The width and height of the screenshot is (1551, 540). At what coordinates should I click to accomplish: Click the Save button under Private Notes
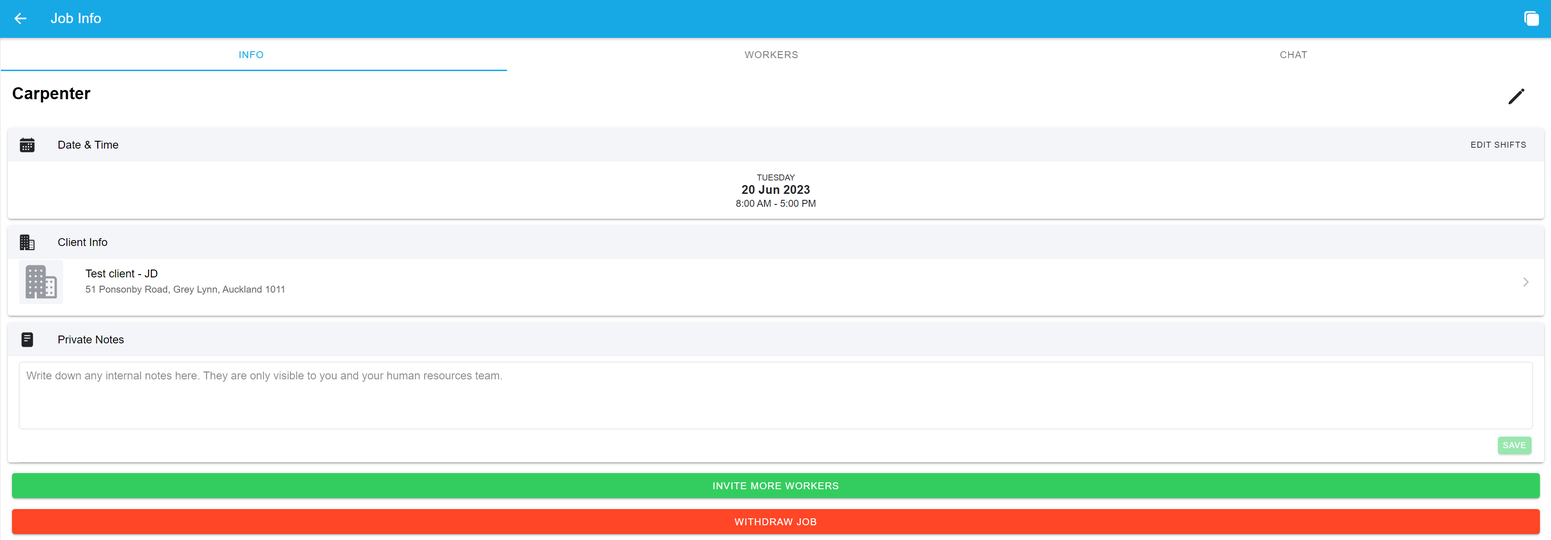[x=1513, y=445]
